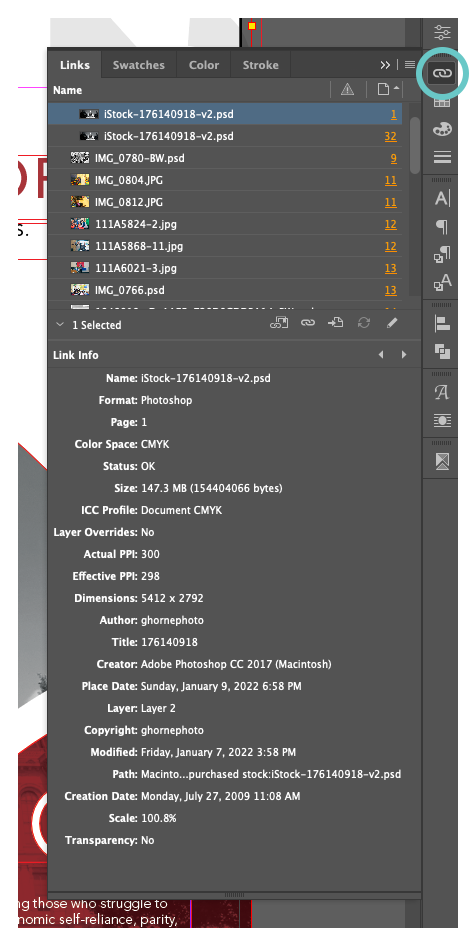
Task: Go to page 32 link number
Action: tap(390, 136)
